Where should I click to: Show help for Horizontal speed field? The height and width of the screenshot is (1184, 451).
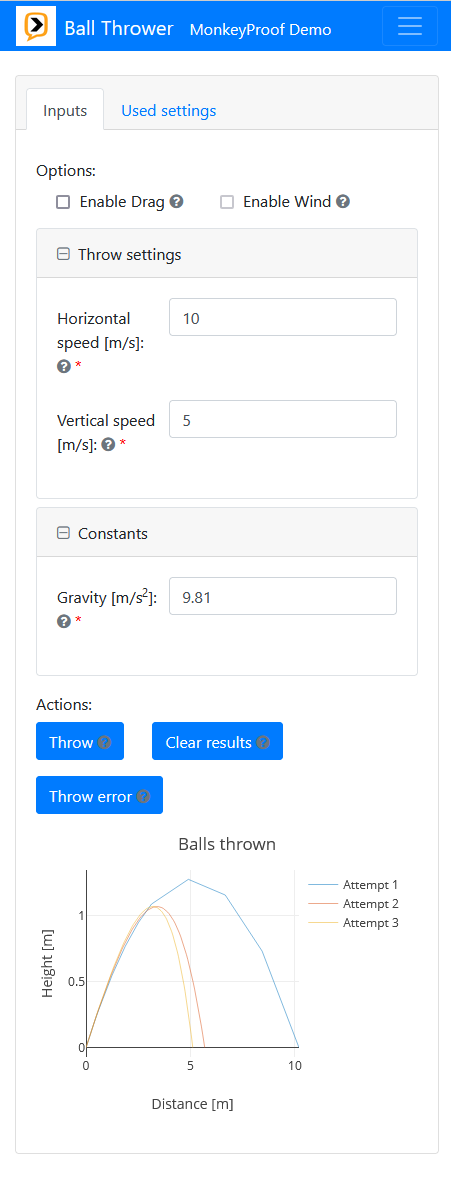click(x=64, y=366)
